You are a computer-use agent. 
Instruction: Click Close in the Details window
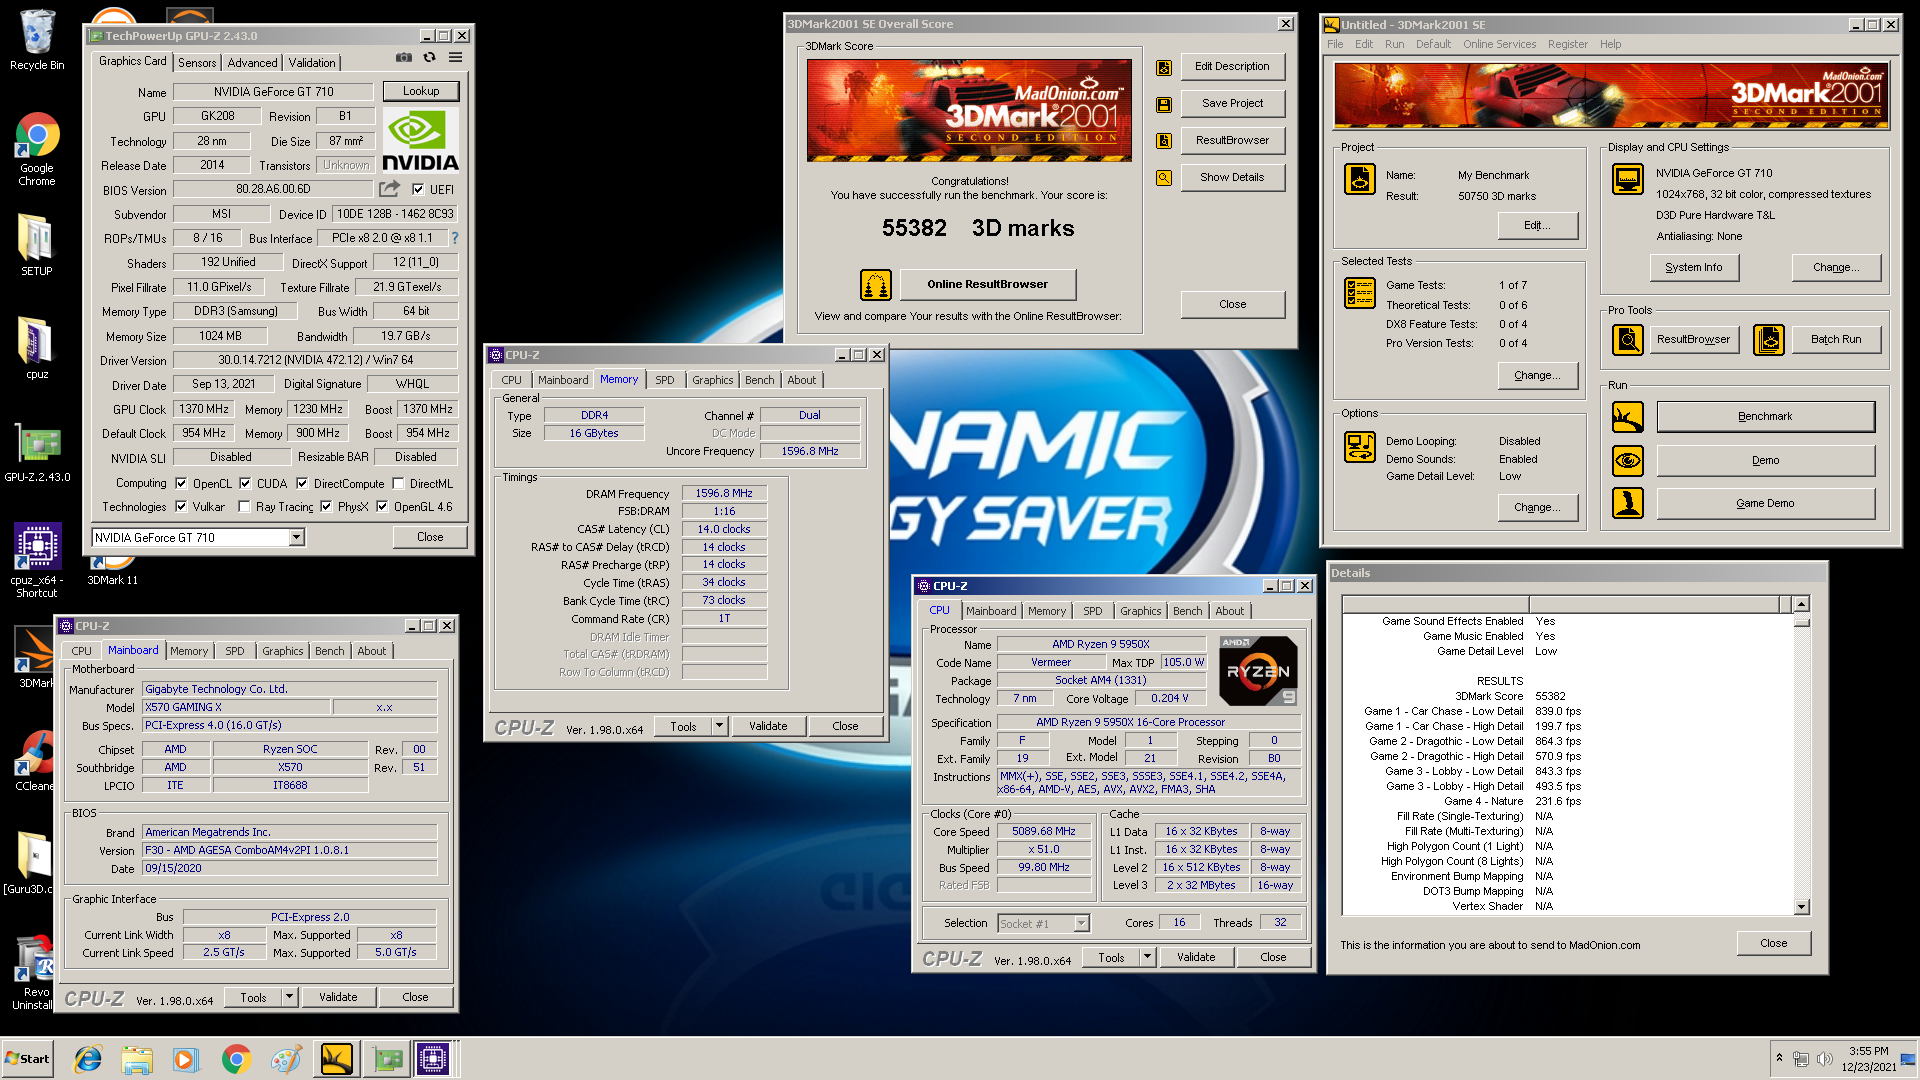click(1774, 943)
